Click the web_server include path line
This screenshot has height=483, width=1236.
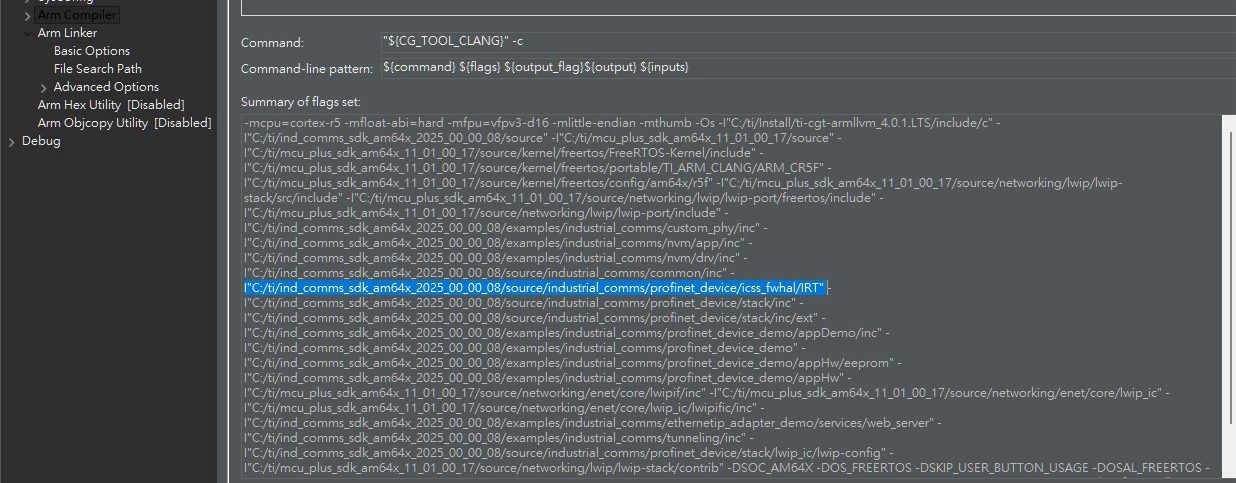point(592,423)
